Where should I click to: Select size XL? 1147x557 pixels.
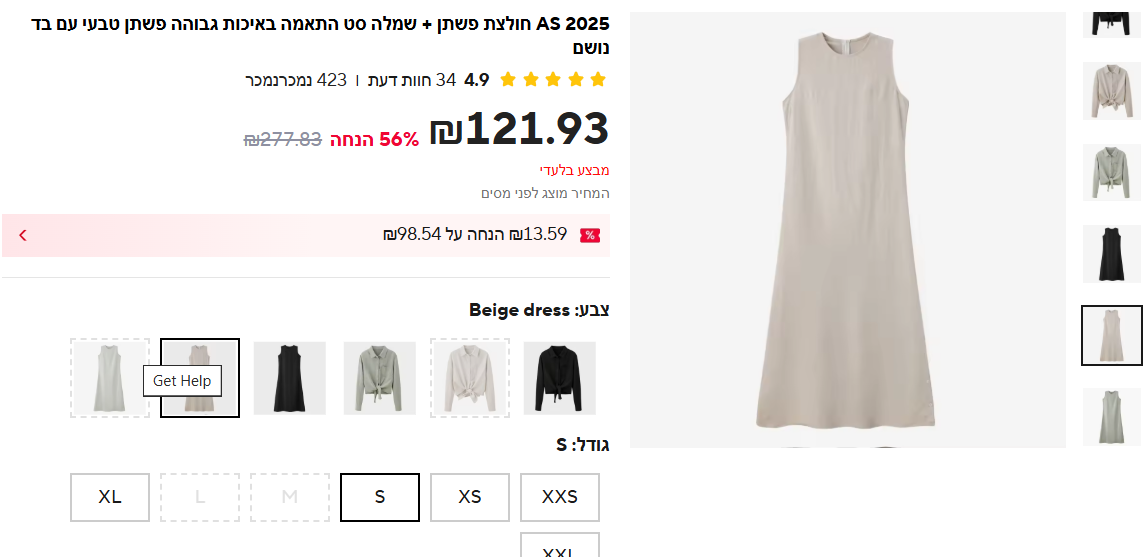pyautogui.click(x=110, y=497)
